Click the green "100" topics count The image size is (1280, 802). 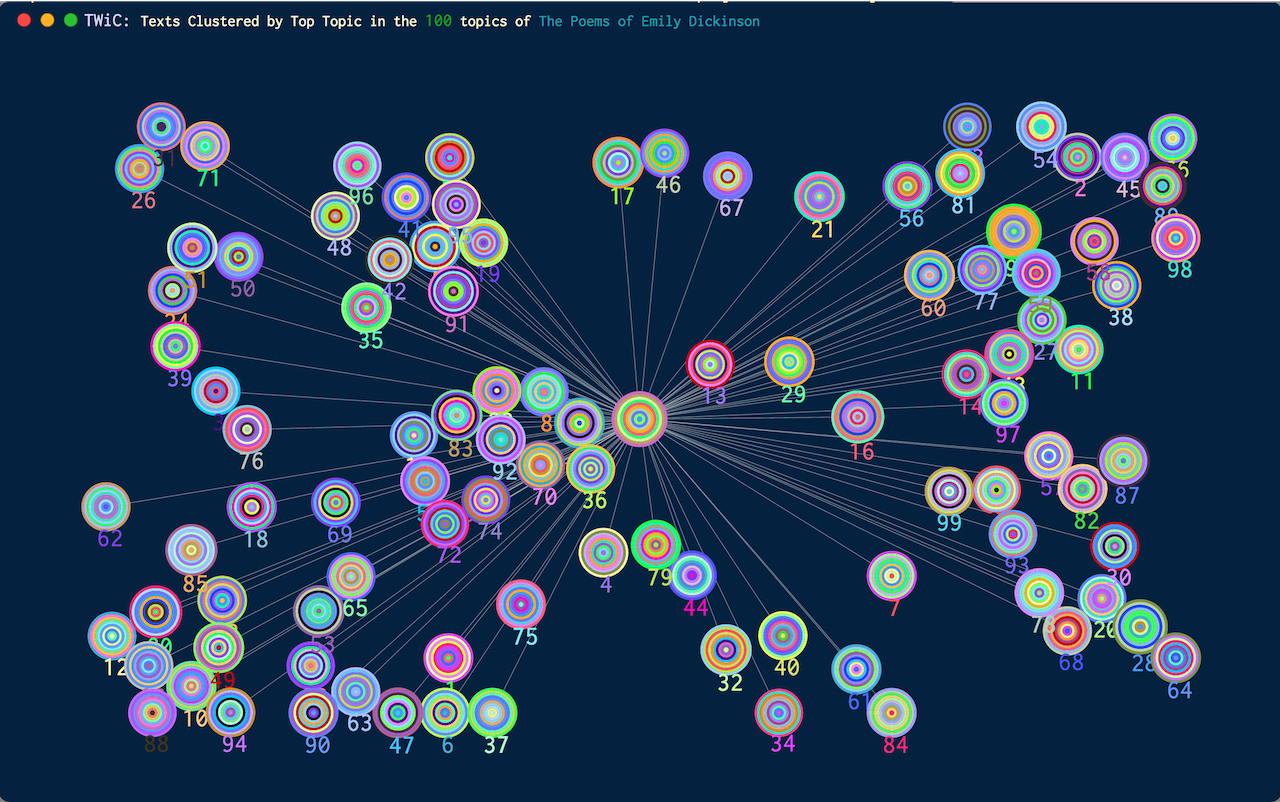click(438, 21)
